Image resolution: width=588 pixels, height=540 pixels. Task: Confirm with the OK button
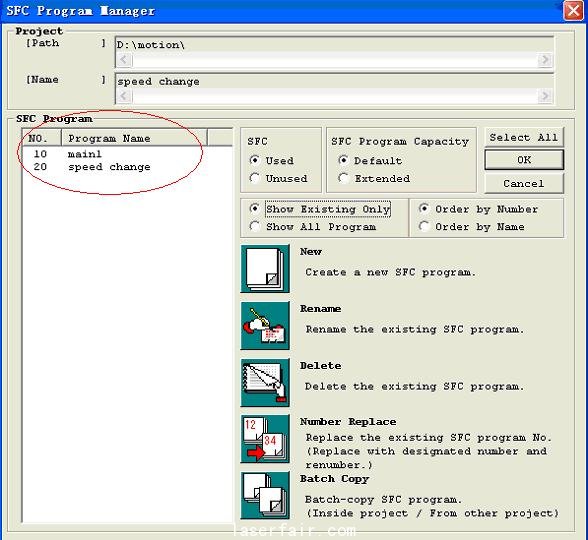(524, 160)
